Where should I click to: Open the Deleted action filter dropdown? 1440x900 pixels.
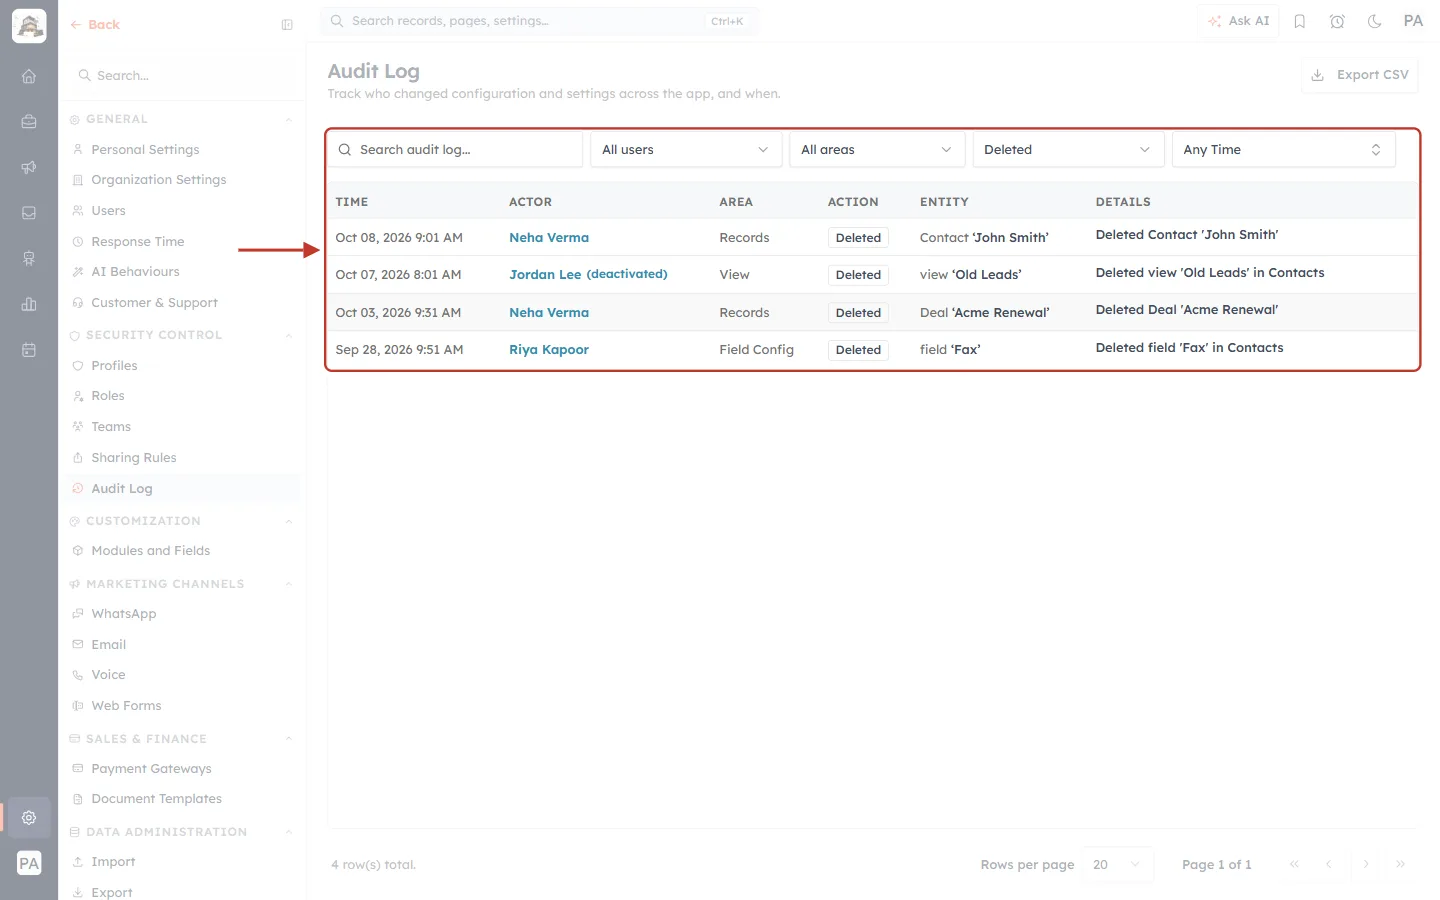click(x=1068, y=150)
